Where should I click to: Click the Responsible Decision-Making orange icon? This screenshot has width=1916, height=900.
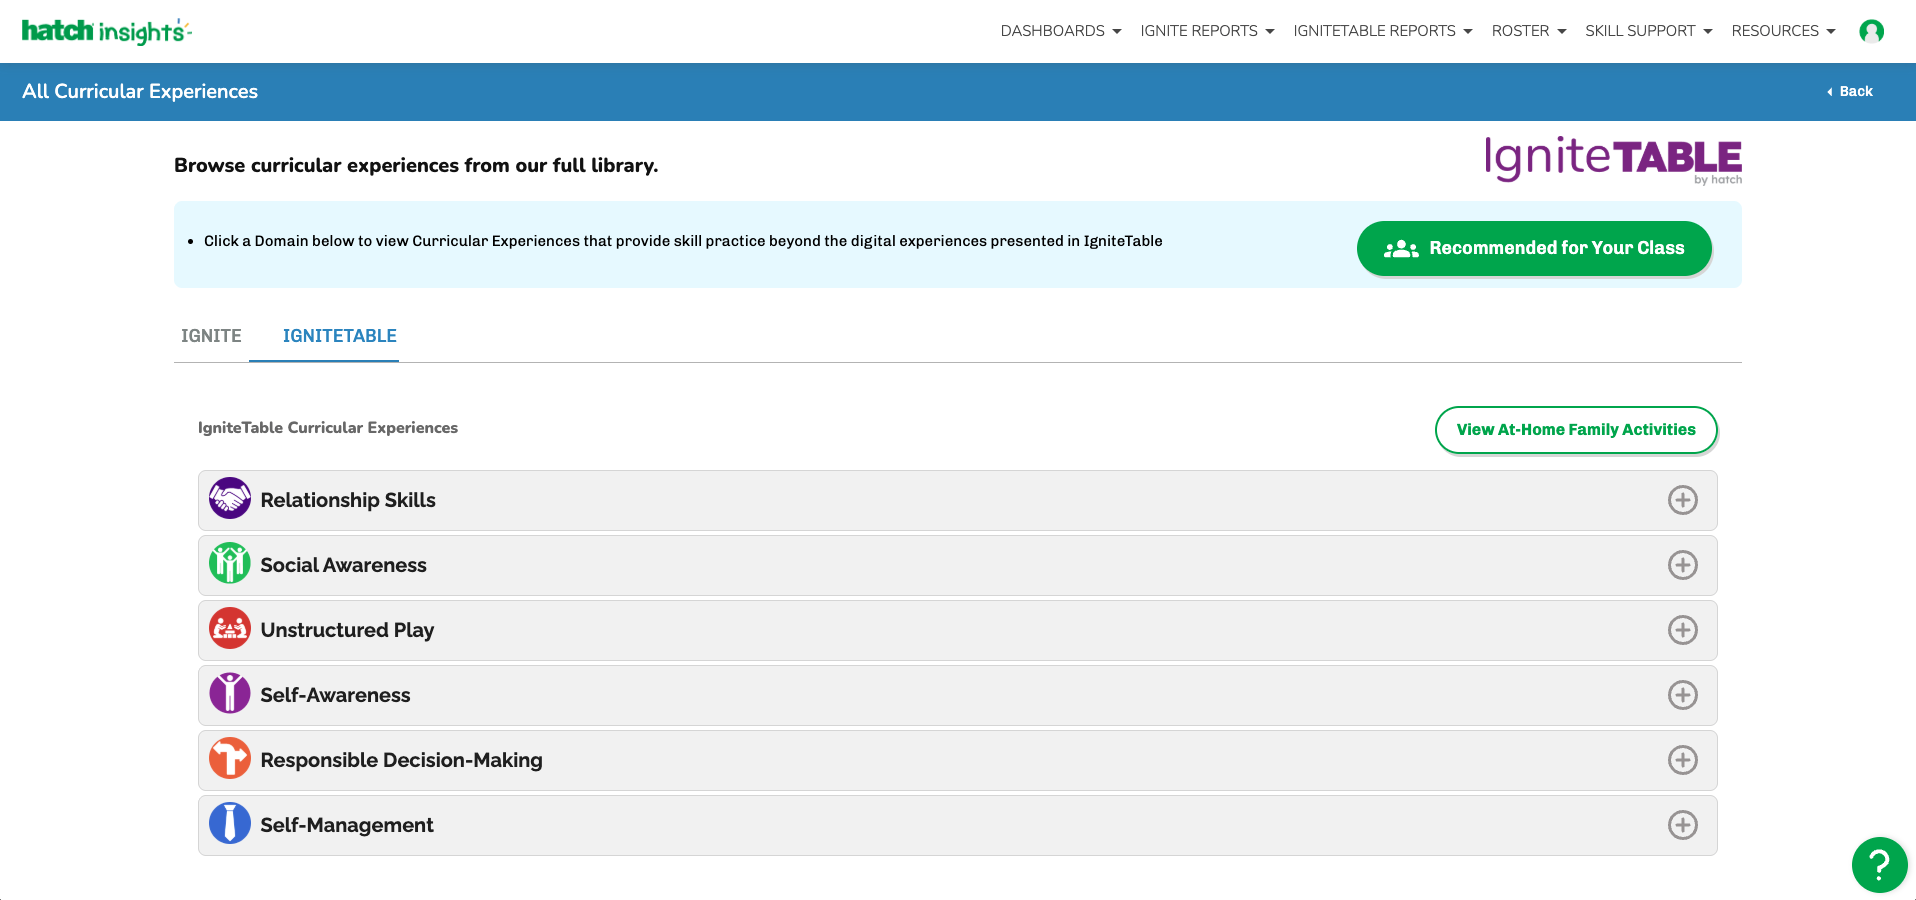pos(230,758)
